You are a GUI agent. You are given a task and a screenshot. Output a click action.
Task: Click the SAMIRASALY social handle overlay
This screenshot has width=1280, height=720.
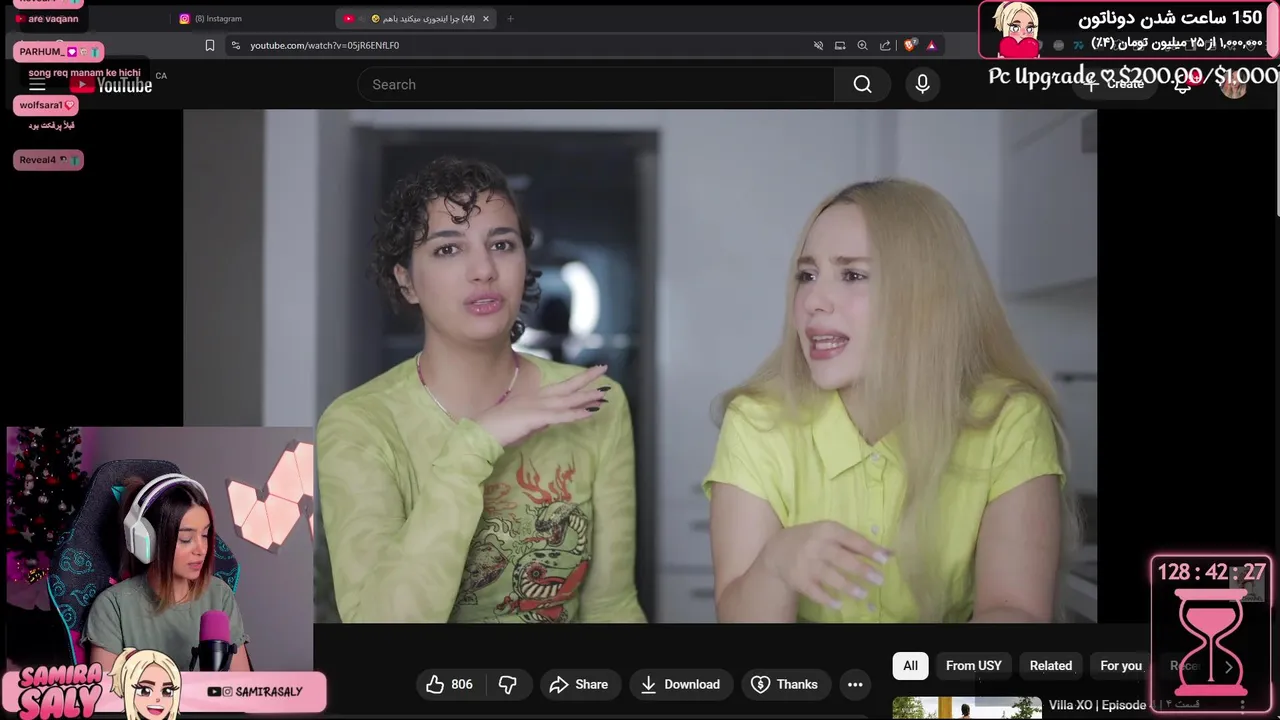pyautogui.click(x=254, y=691)
